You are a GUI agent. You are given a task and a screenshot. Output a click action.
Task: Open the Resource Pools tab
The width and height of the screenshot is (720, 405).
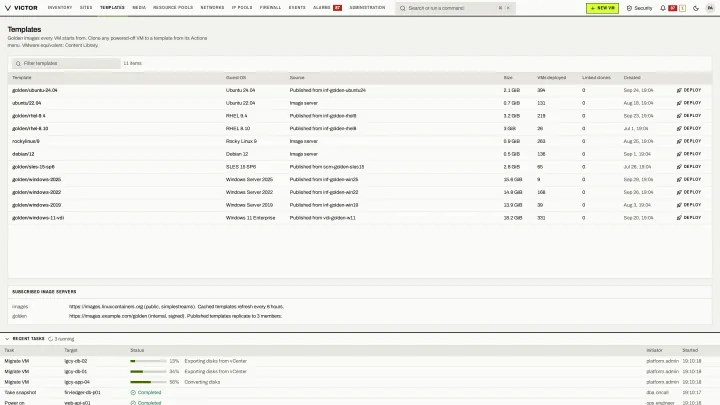pos(173,8)
